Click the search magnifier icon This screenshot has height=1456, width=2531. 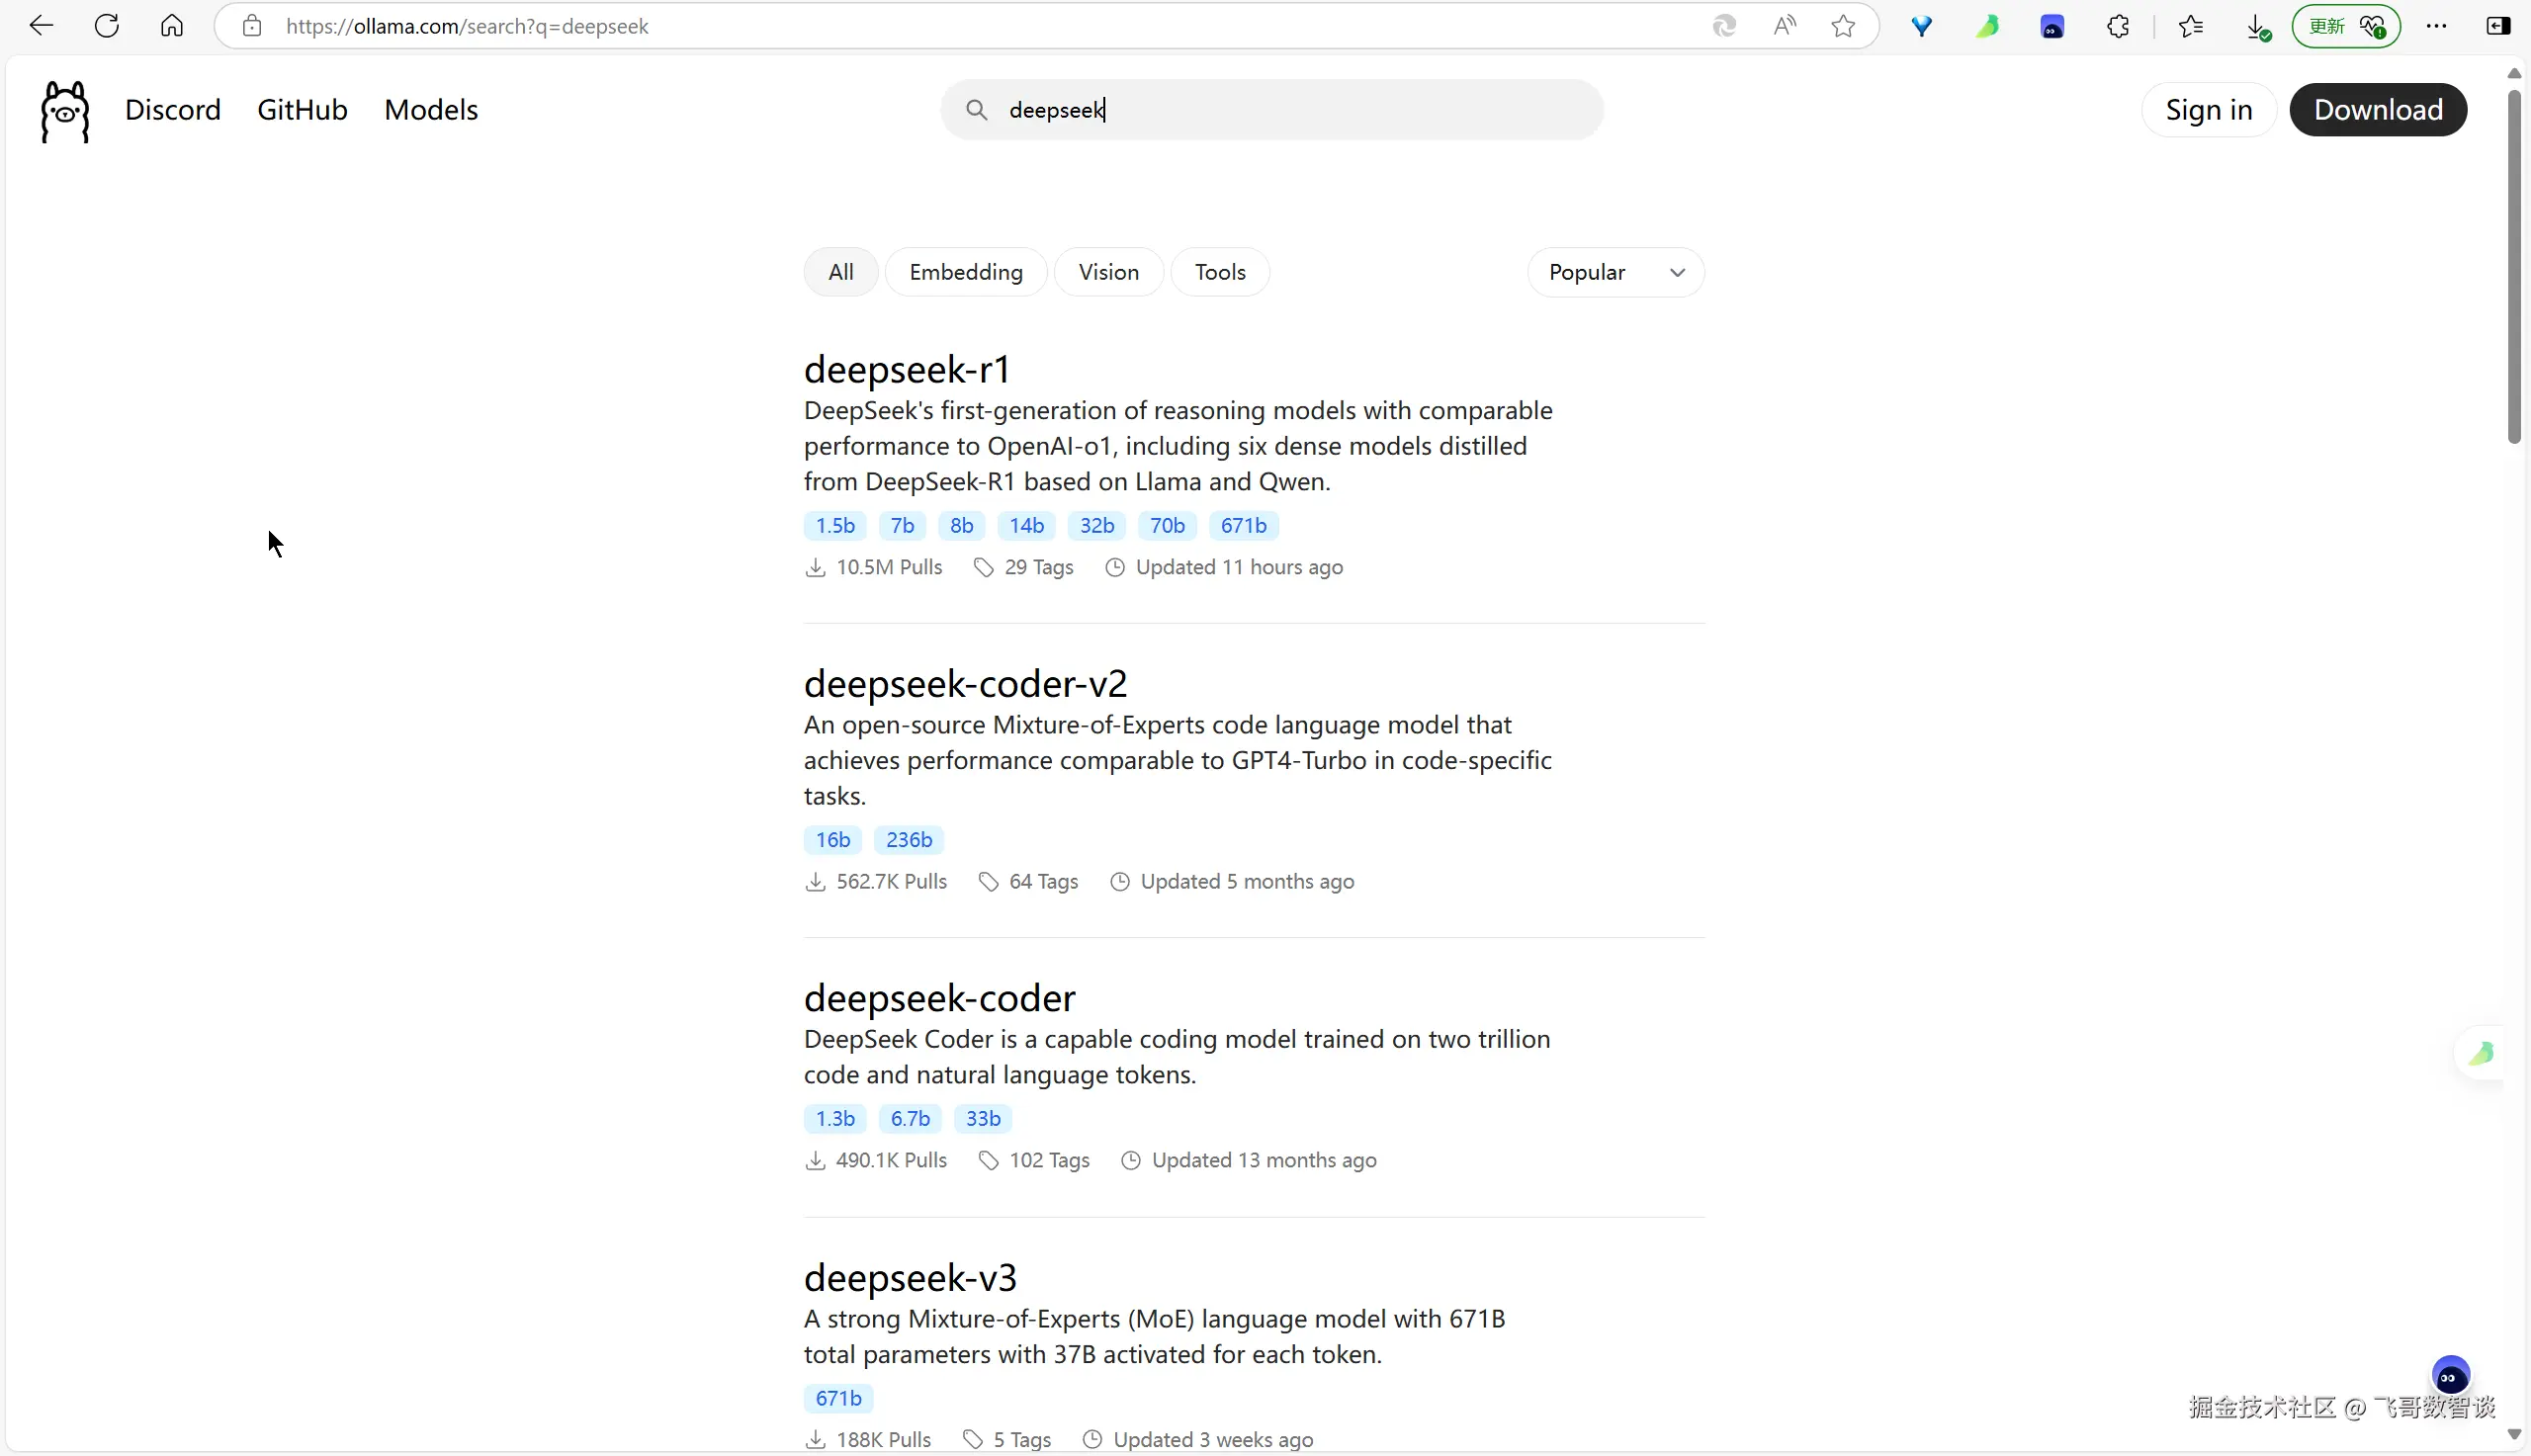point(976,110)
